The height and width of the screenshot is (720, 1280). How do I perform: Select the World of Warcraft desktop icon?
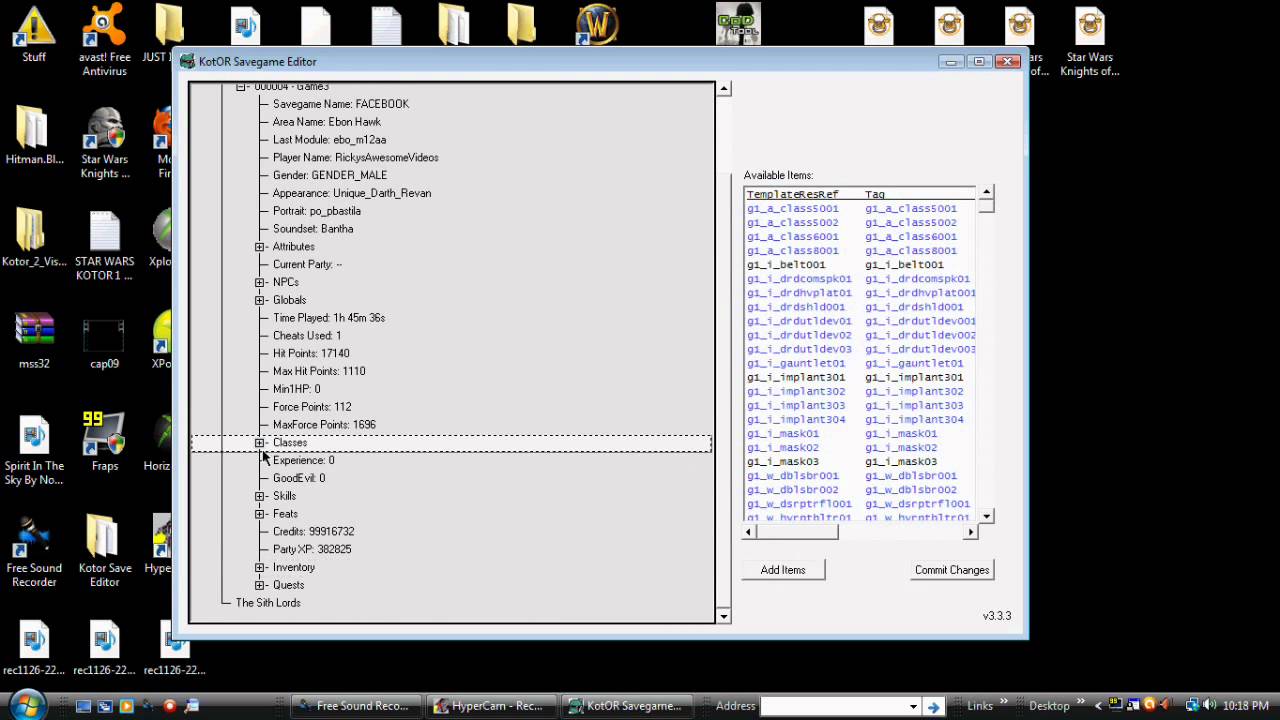597,25
